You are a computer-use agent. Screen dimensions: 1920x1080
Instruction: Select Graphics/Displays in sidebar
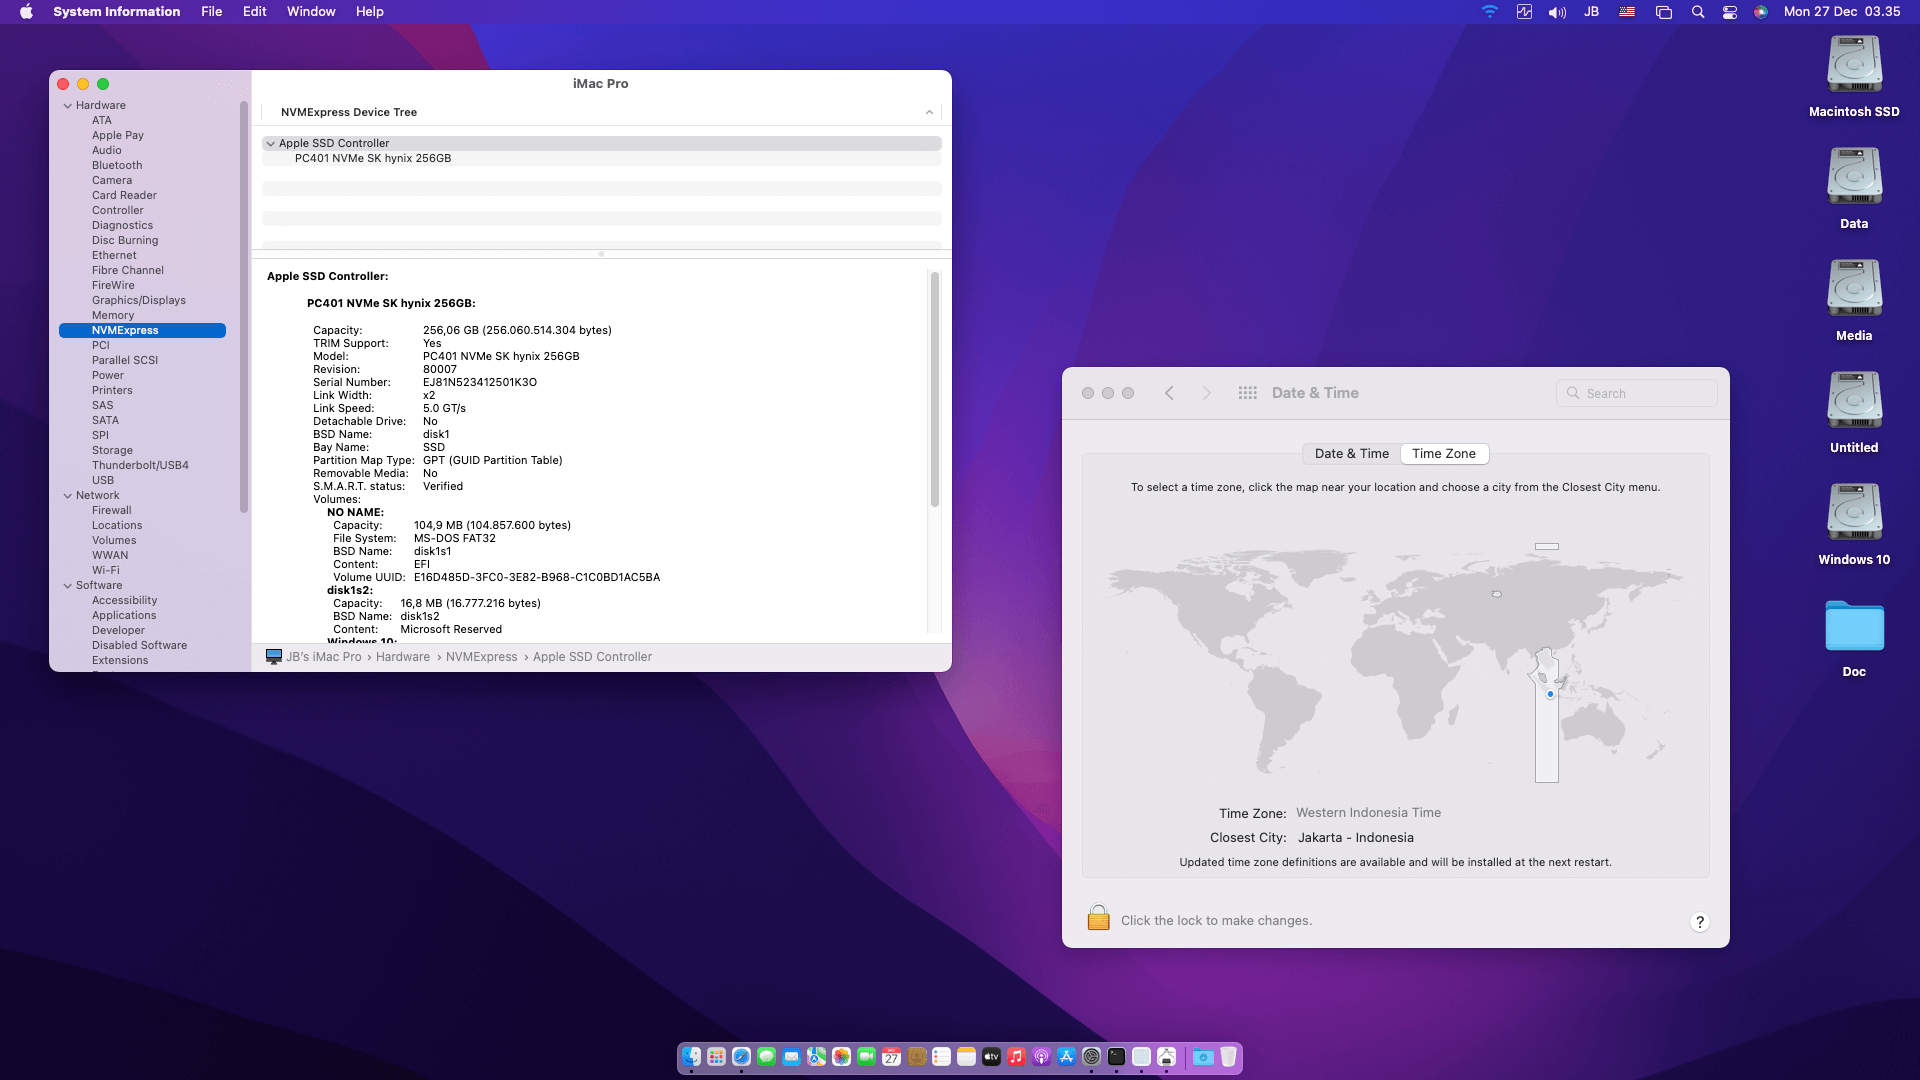coord(139,300)
